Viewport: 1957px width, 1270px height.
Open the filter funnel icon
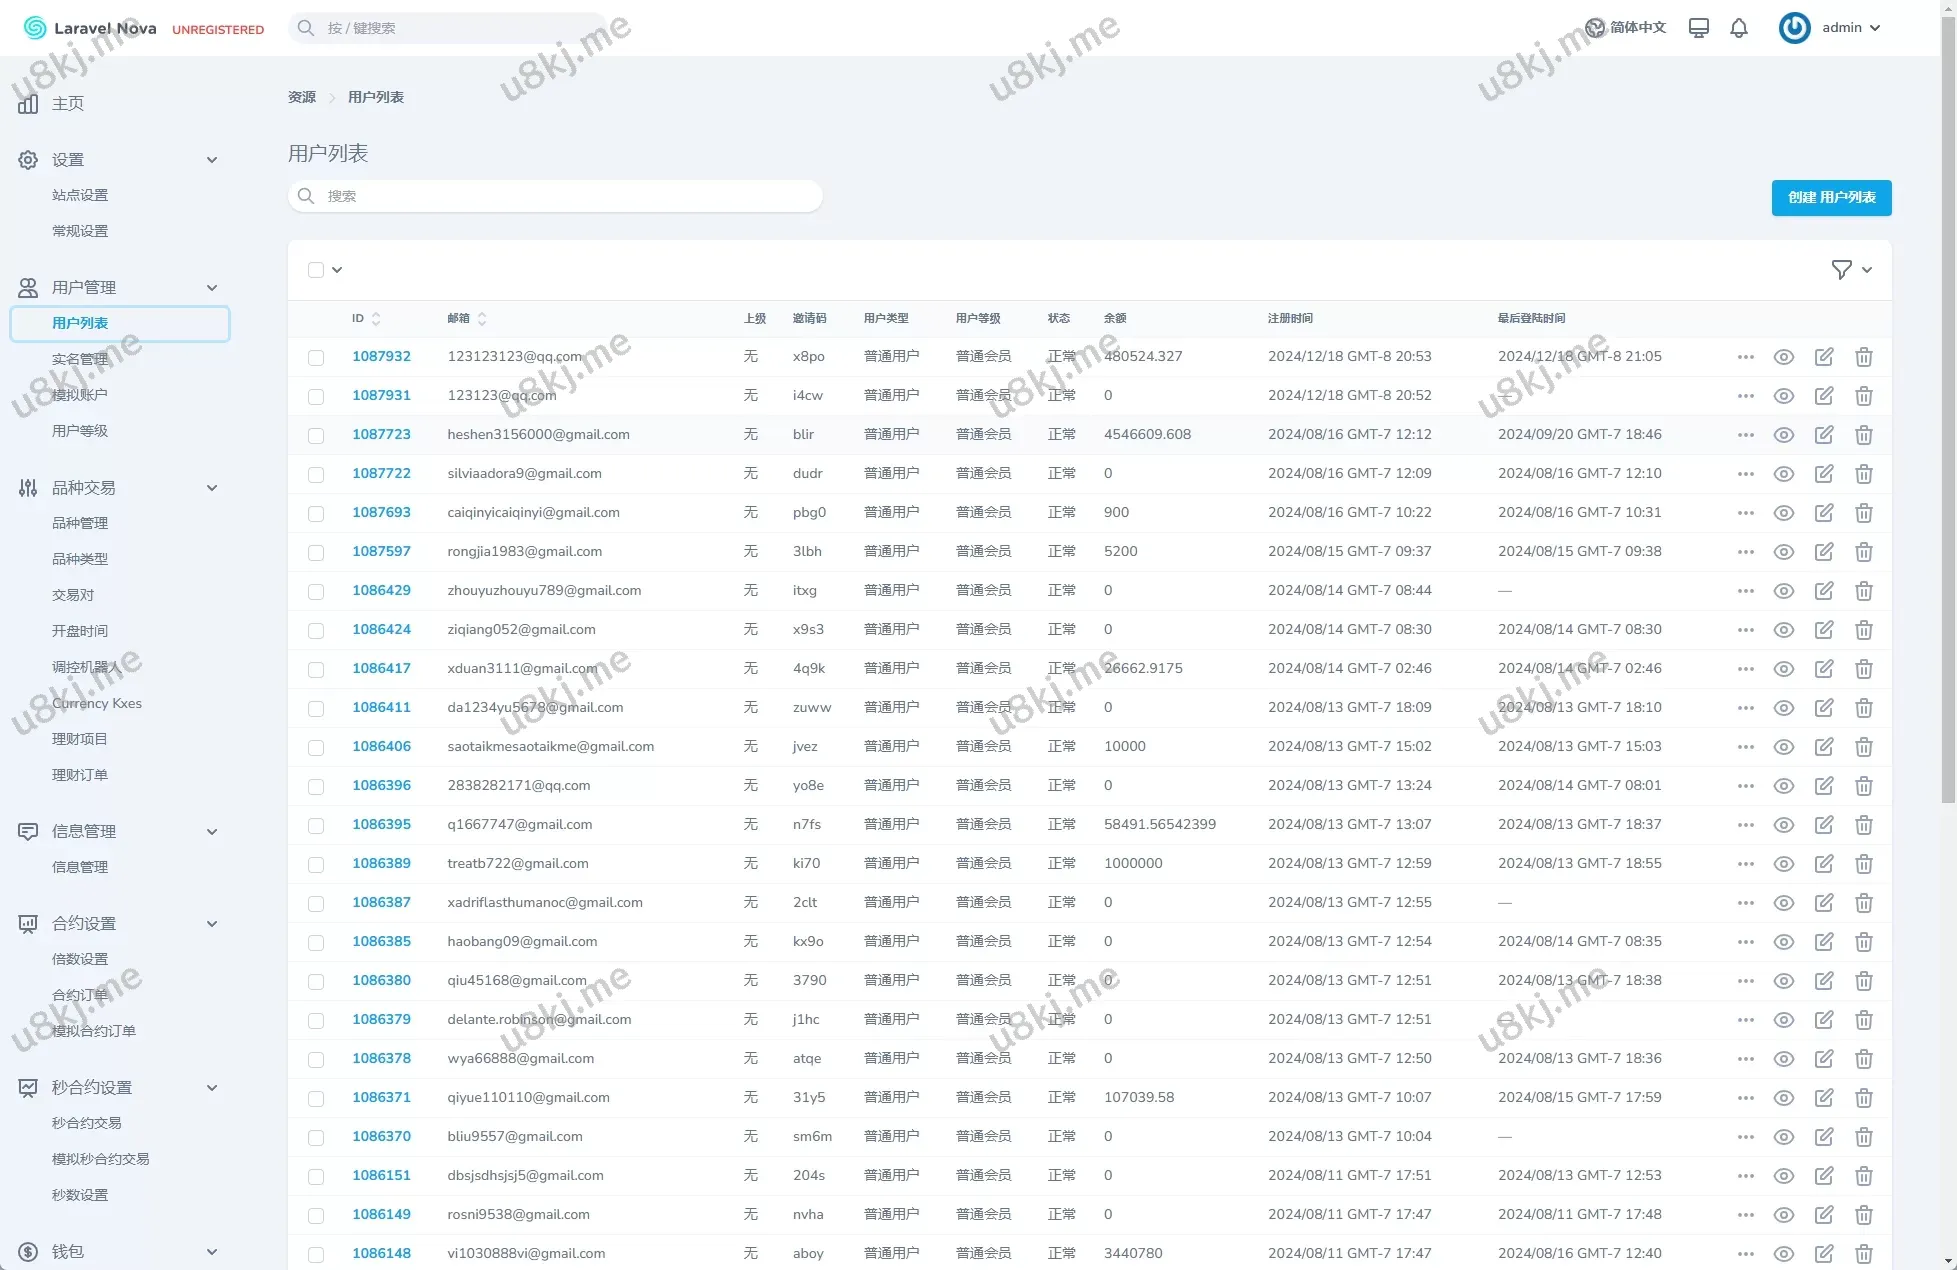pos(1841,270)
